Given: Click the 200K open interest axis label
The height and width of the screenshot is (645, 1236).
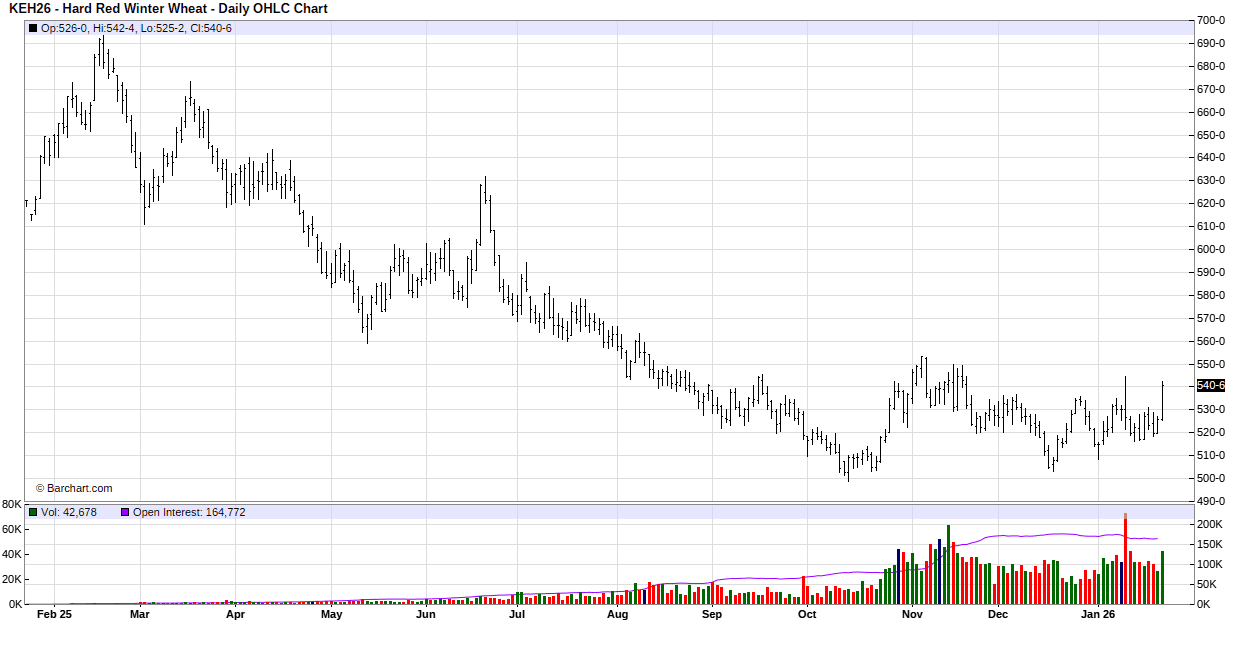Looking at the screenshot, I should pos(1210,524).
